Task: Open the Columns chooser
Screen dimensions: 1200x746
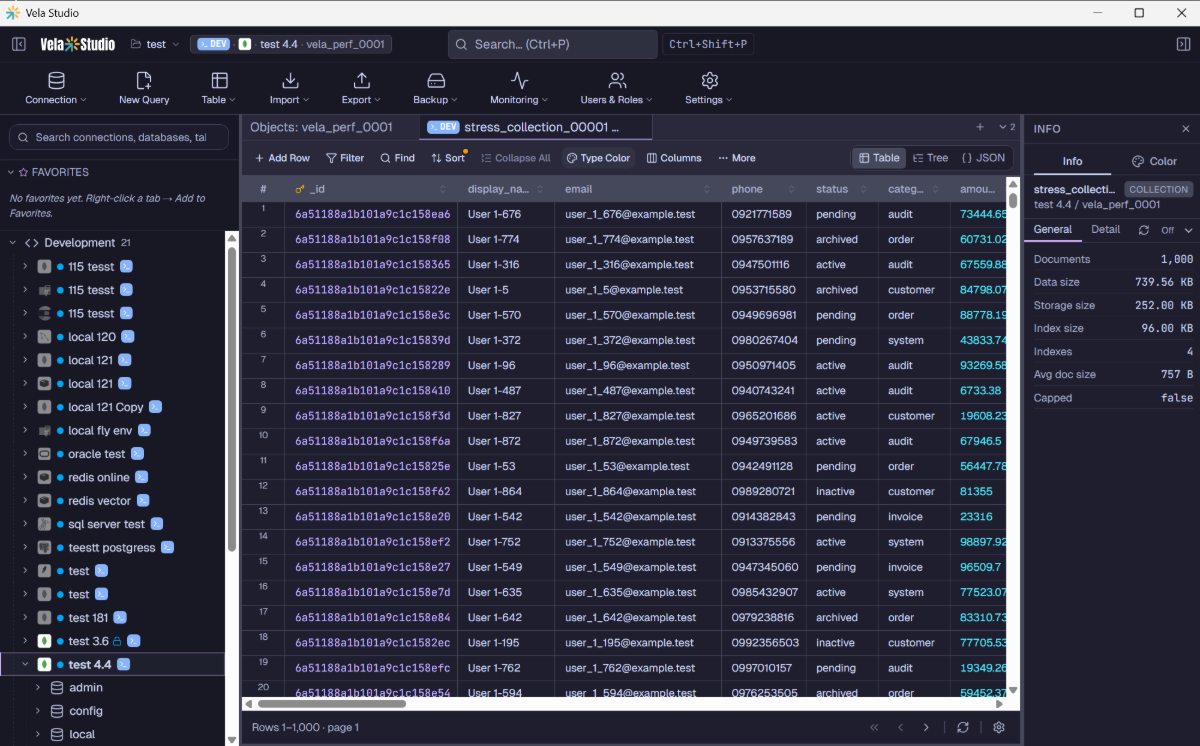Action: coord(674,158)
